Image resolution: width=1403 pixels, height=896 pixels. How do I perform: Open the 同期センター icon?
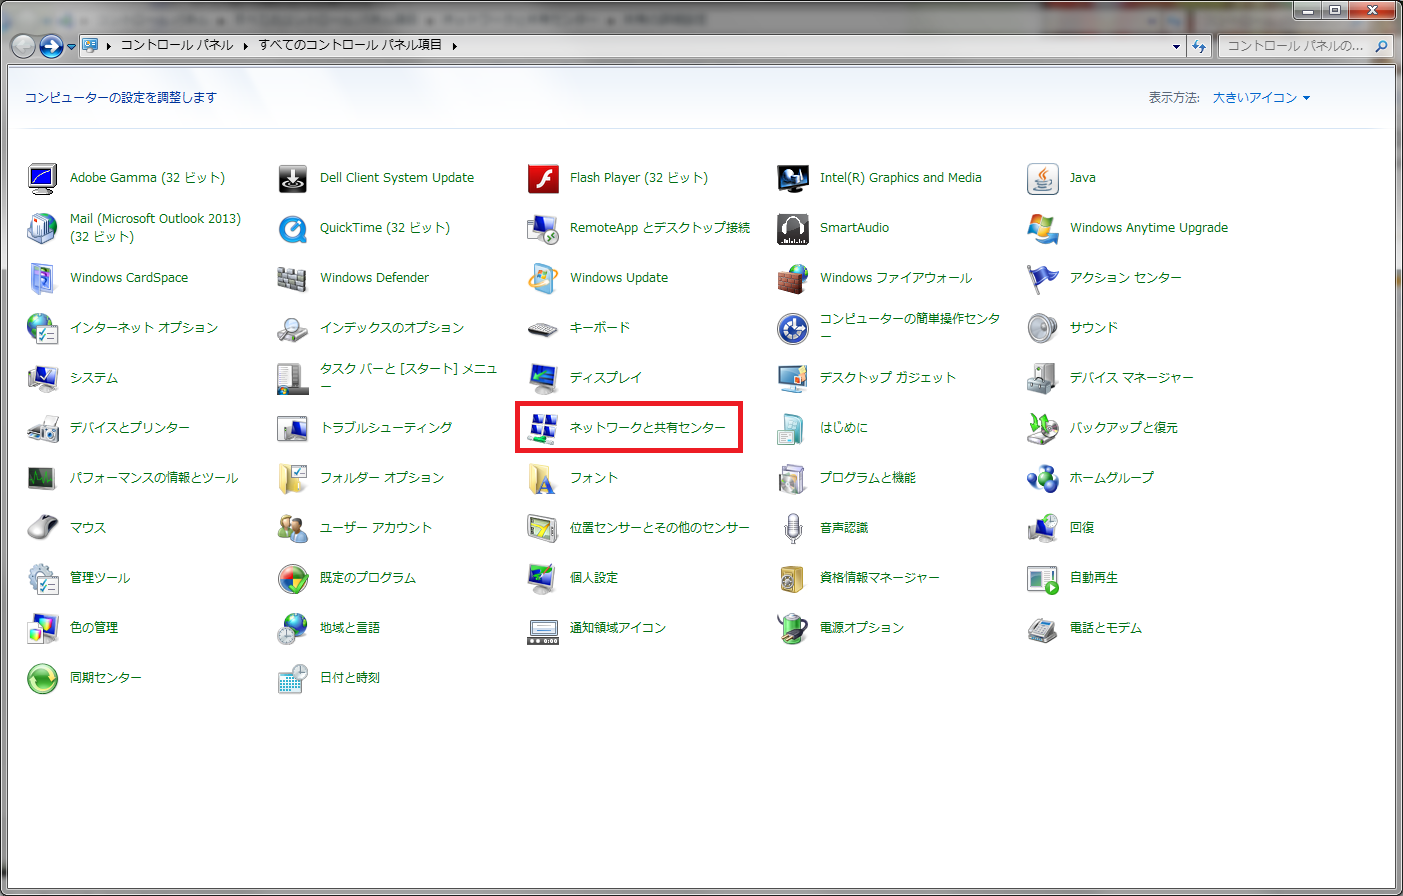(x=43, y=679)
